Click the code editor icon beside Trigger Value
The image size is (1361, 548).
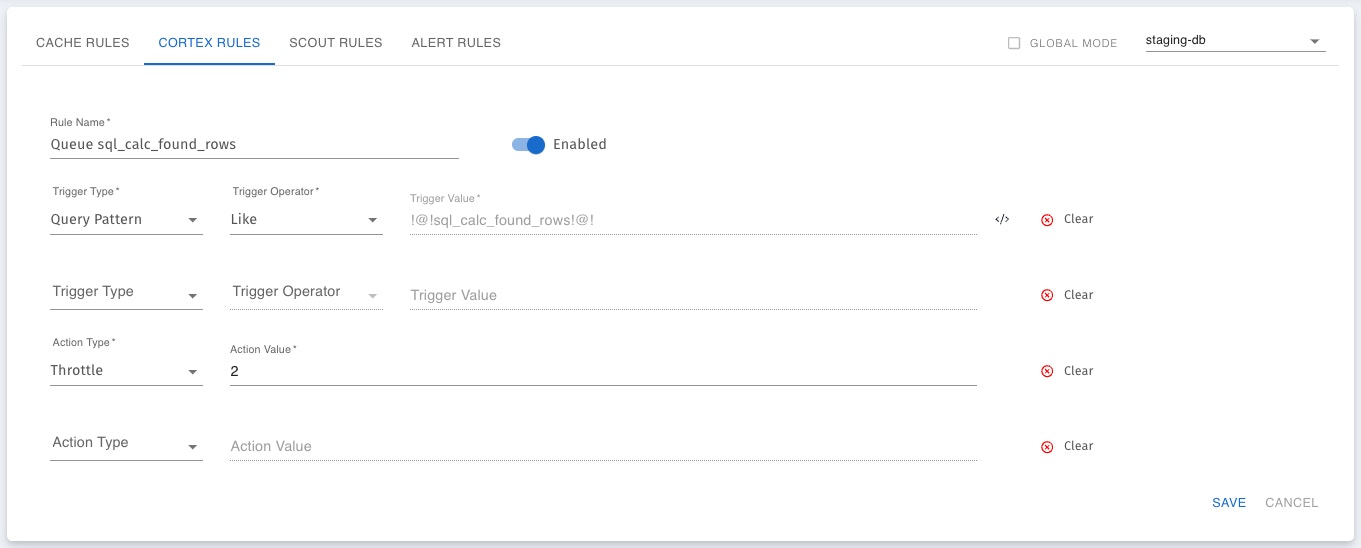(1002, 219)
